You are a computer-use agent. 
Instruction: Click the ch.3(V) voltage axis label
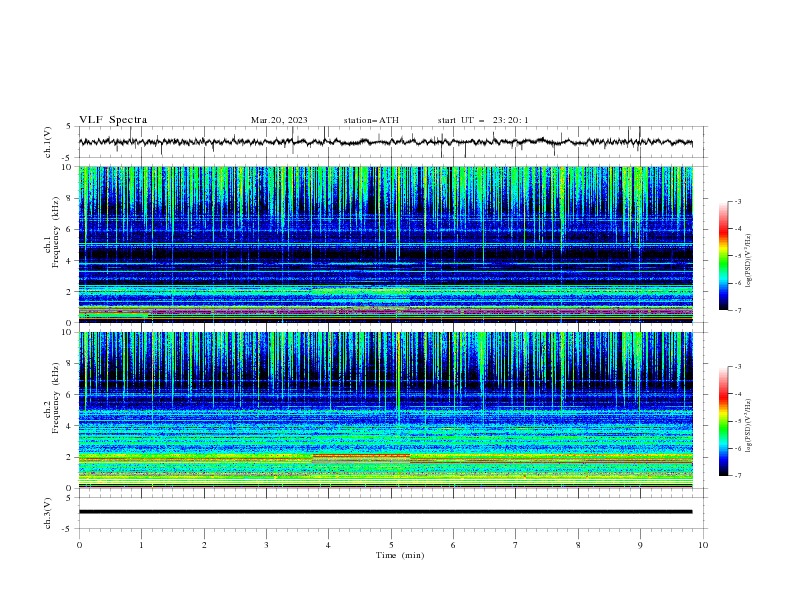tap(48, 513)
